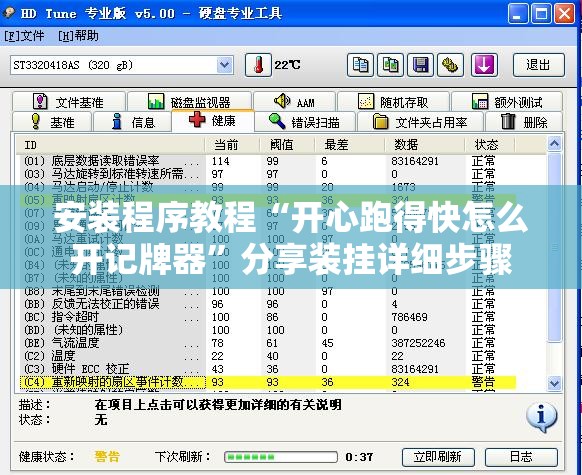Open the drive selection dropdown ST3320418AS
The image size is (582, 475).
tap(122, 65)
